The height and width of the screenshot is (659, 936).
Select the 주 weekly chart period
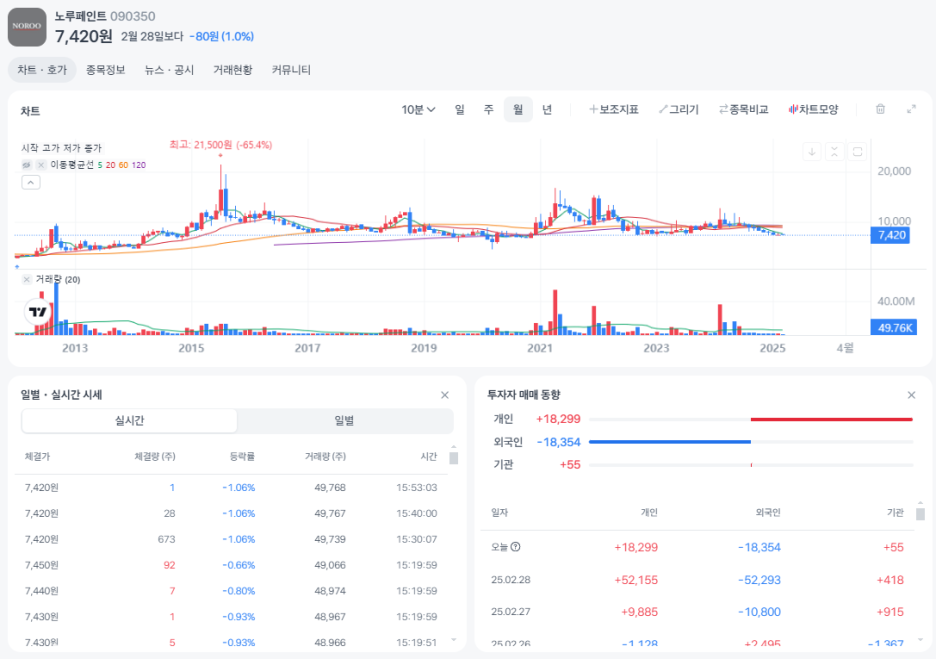pyautogui.click(x=489, y=110)
